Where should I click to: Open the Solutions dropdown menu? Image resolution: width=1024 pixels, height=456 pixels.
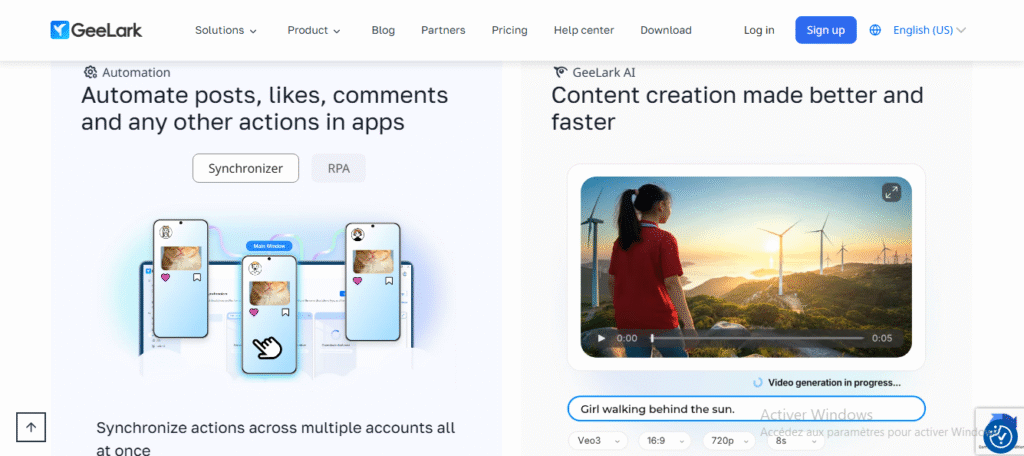click(x=225, y=30)
